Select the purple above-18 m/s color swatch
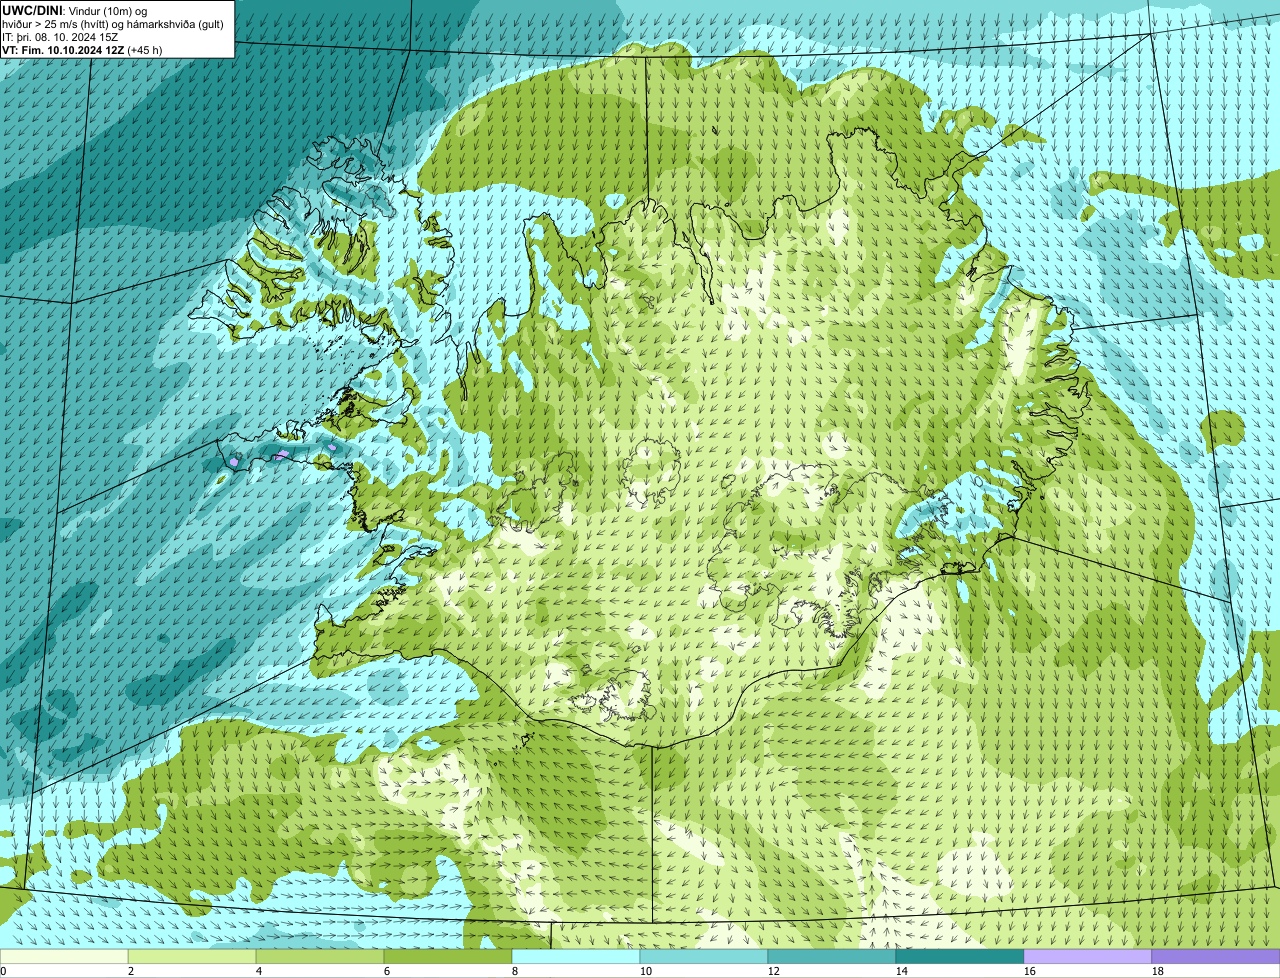Screen dimensions: 1280x978 [x=1216, y=956]
